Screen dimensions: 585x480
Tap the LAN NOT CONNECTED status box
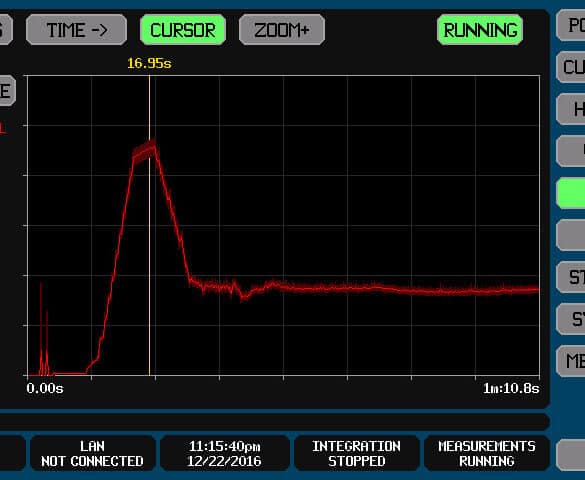click(93, 454)
